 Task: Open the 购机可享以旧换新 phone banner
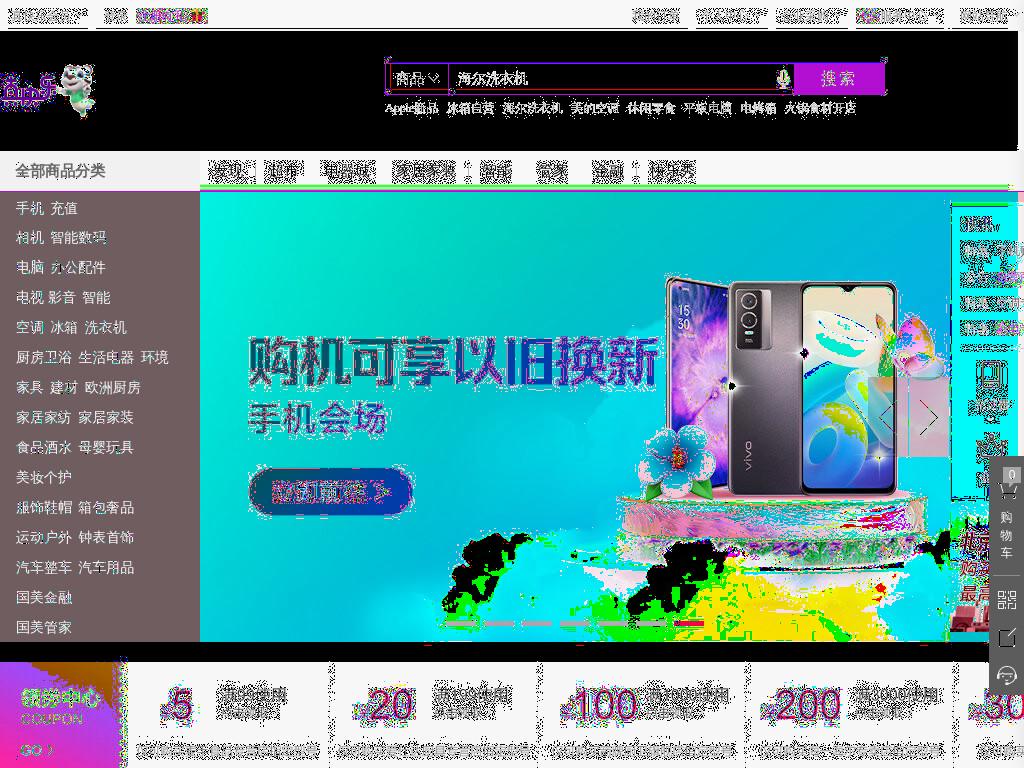pyautogui.click(x=575, y=417)
